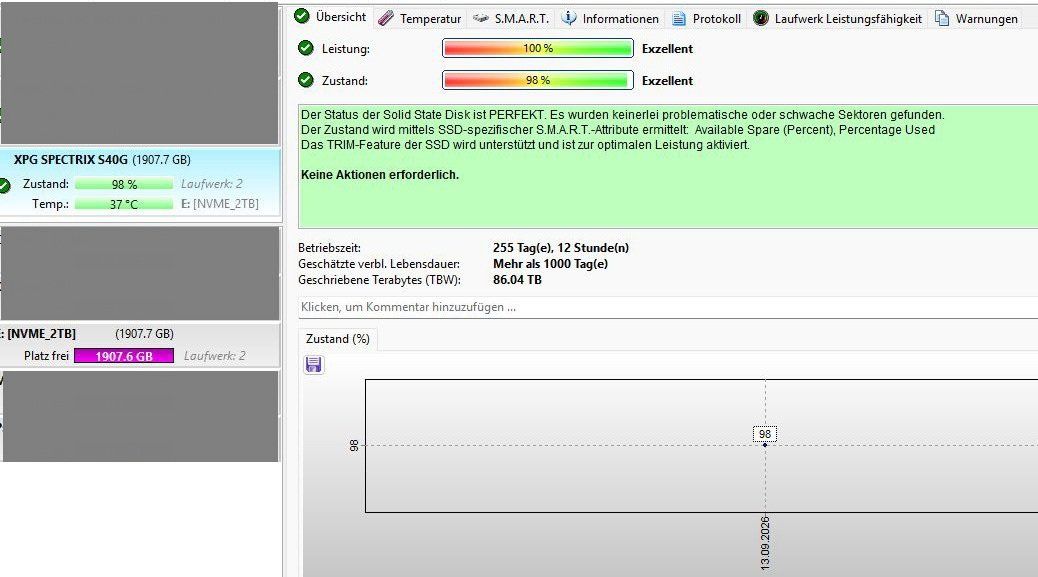Image resolution: width=1038 pixels, height=577 pixels.
Task: Click the Leistung 100 % progress bar
Action: point(538,48)
